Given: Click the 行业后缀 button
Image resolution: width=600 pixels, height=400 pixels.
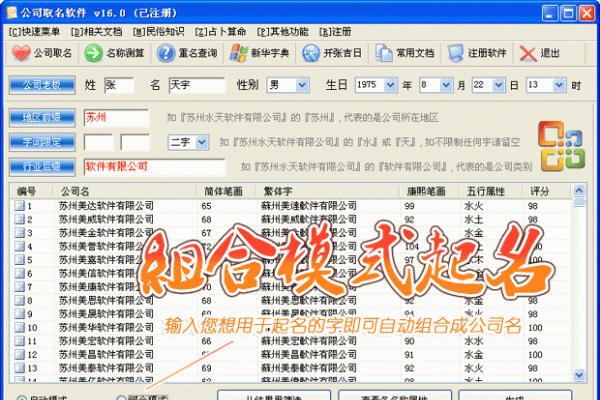Looking at the screenshot, I should click(x=42, y=167).
